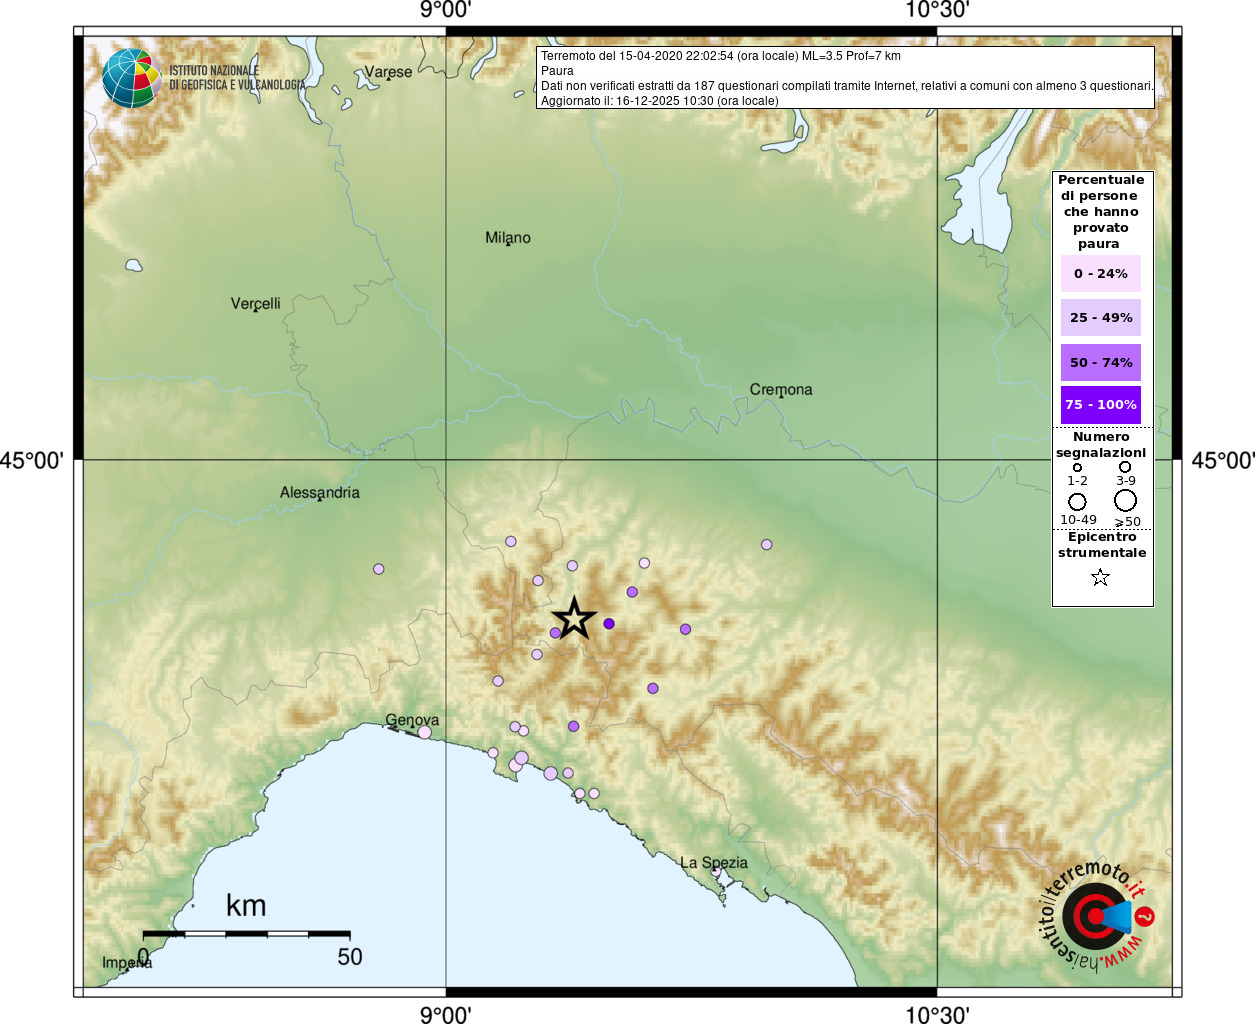
Task: Pick the 75 - 100% color swatch
Action: coord(1100,405)
